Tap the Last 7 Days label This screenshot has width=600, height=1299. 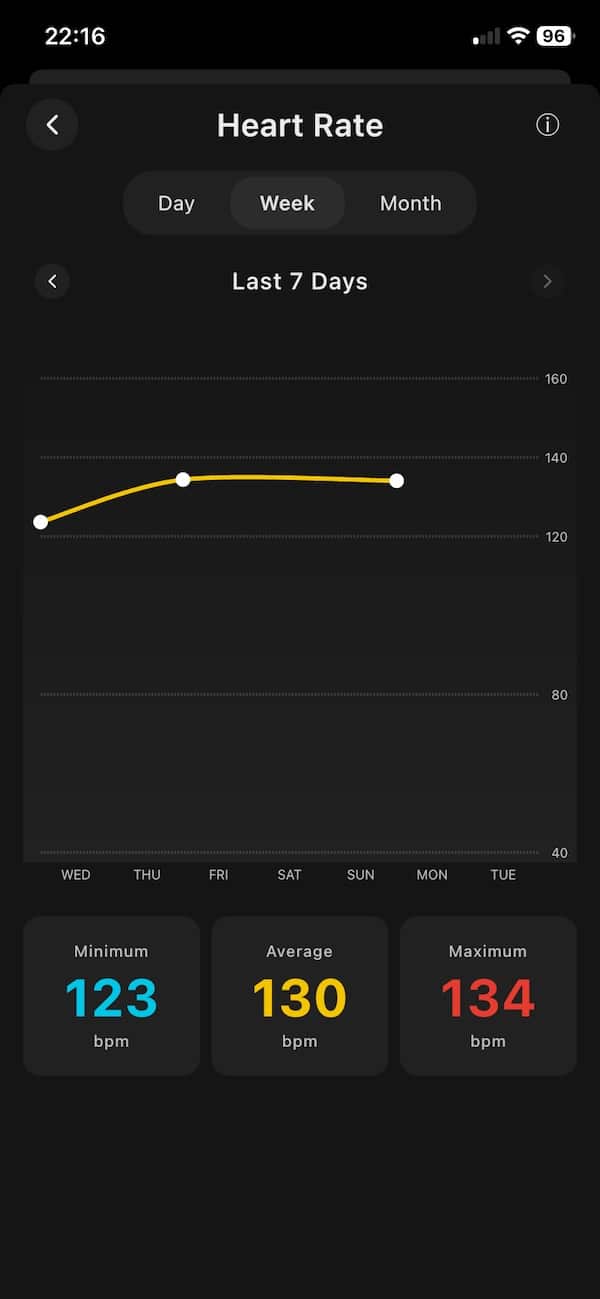click(x=300, y=282)
